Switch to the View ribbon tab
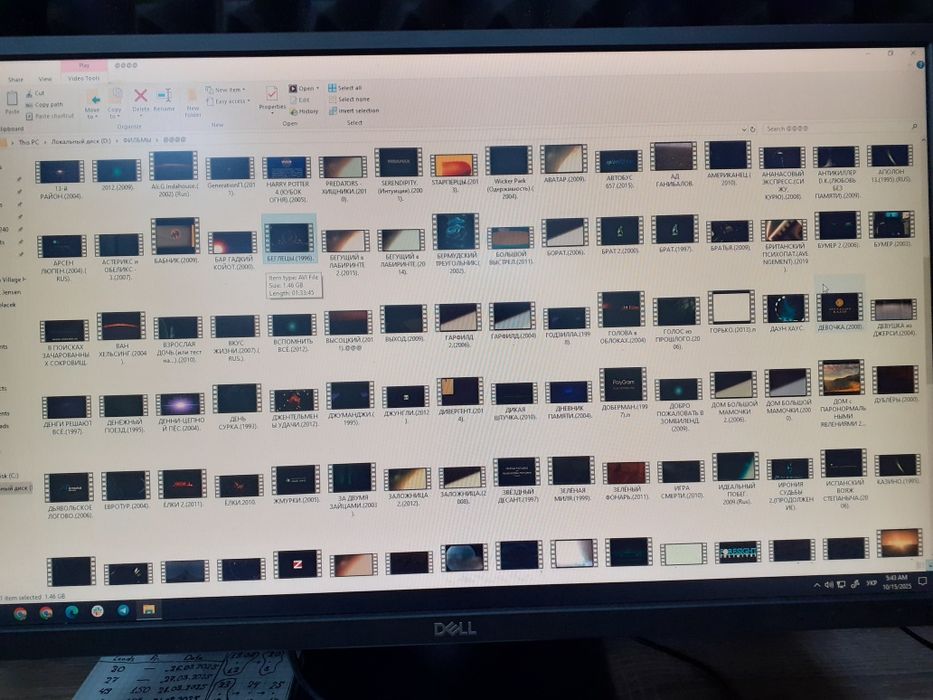The image size is (933, 700). click(x=45, y=79)
